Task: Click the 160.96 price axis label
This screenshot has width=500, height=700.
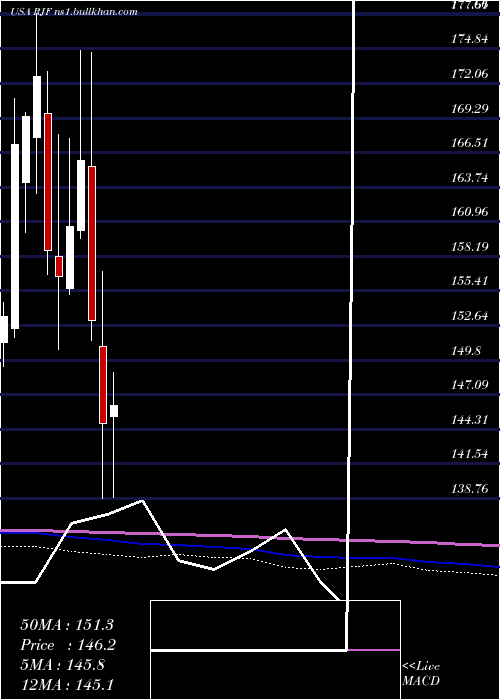Action: pyautogui.click(x=470, y=212)
